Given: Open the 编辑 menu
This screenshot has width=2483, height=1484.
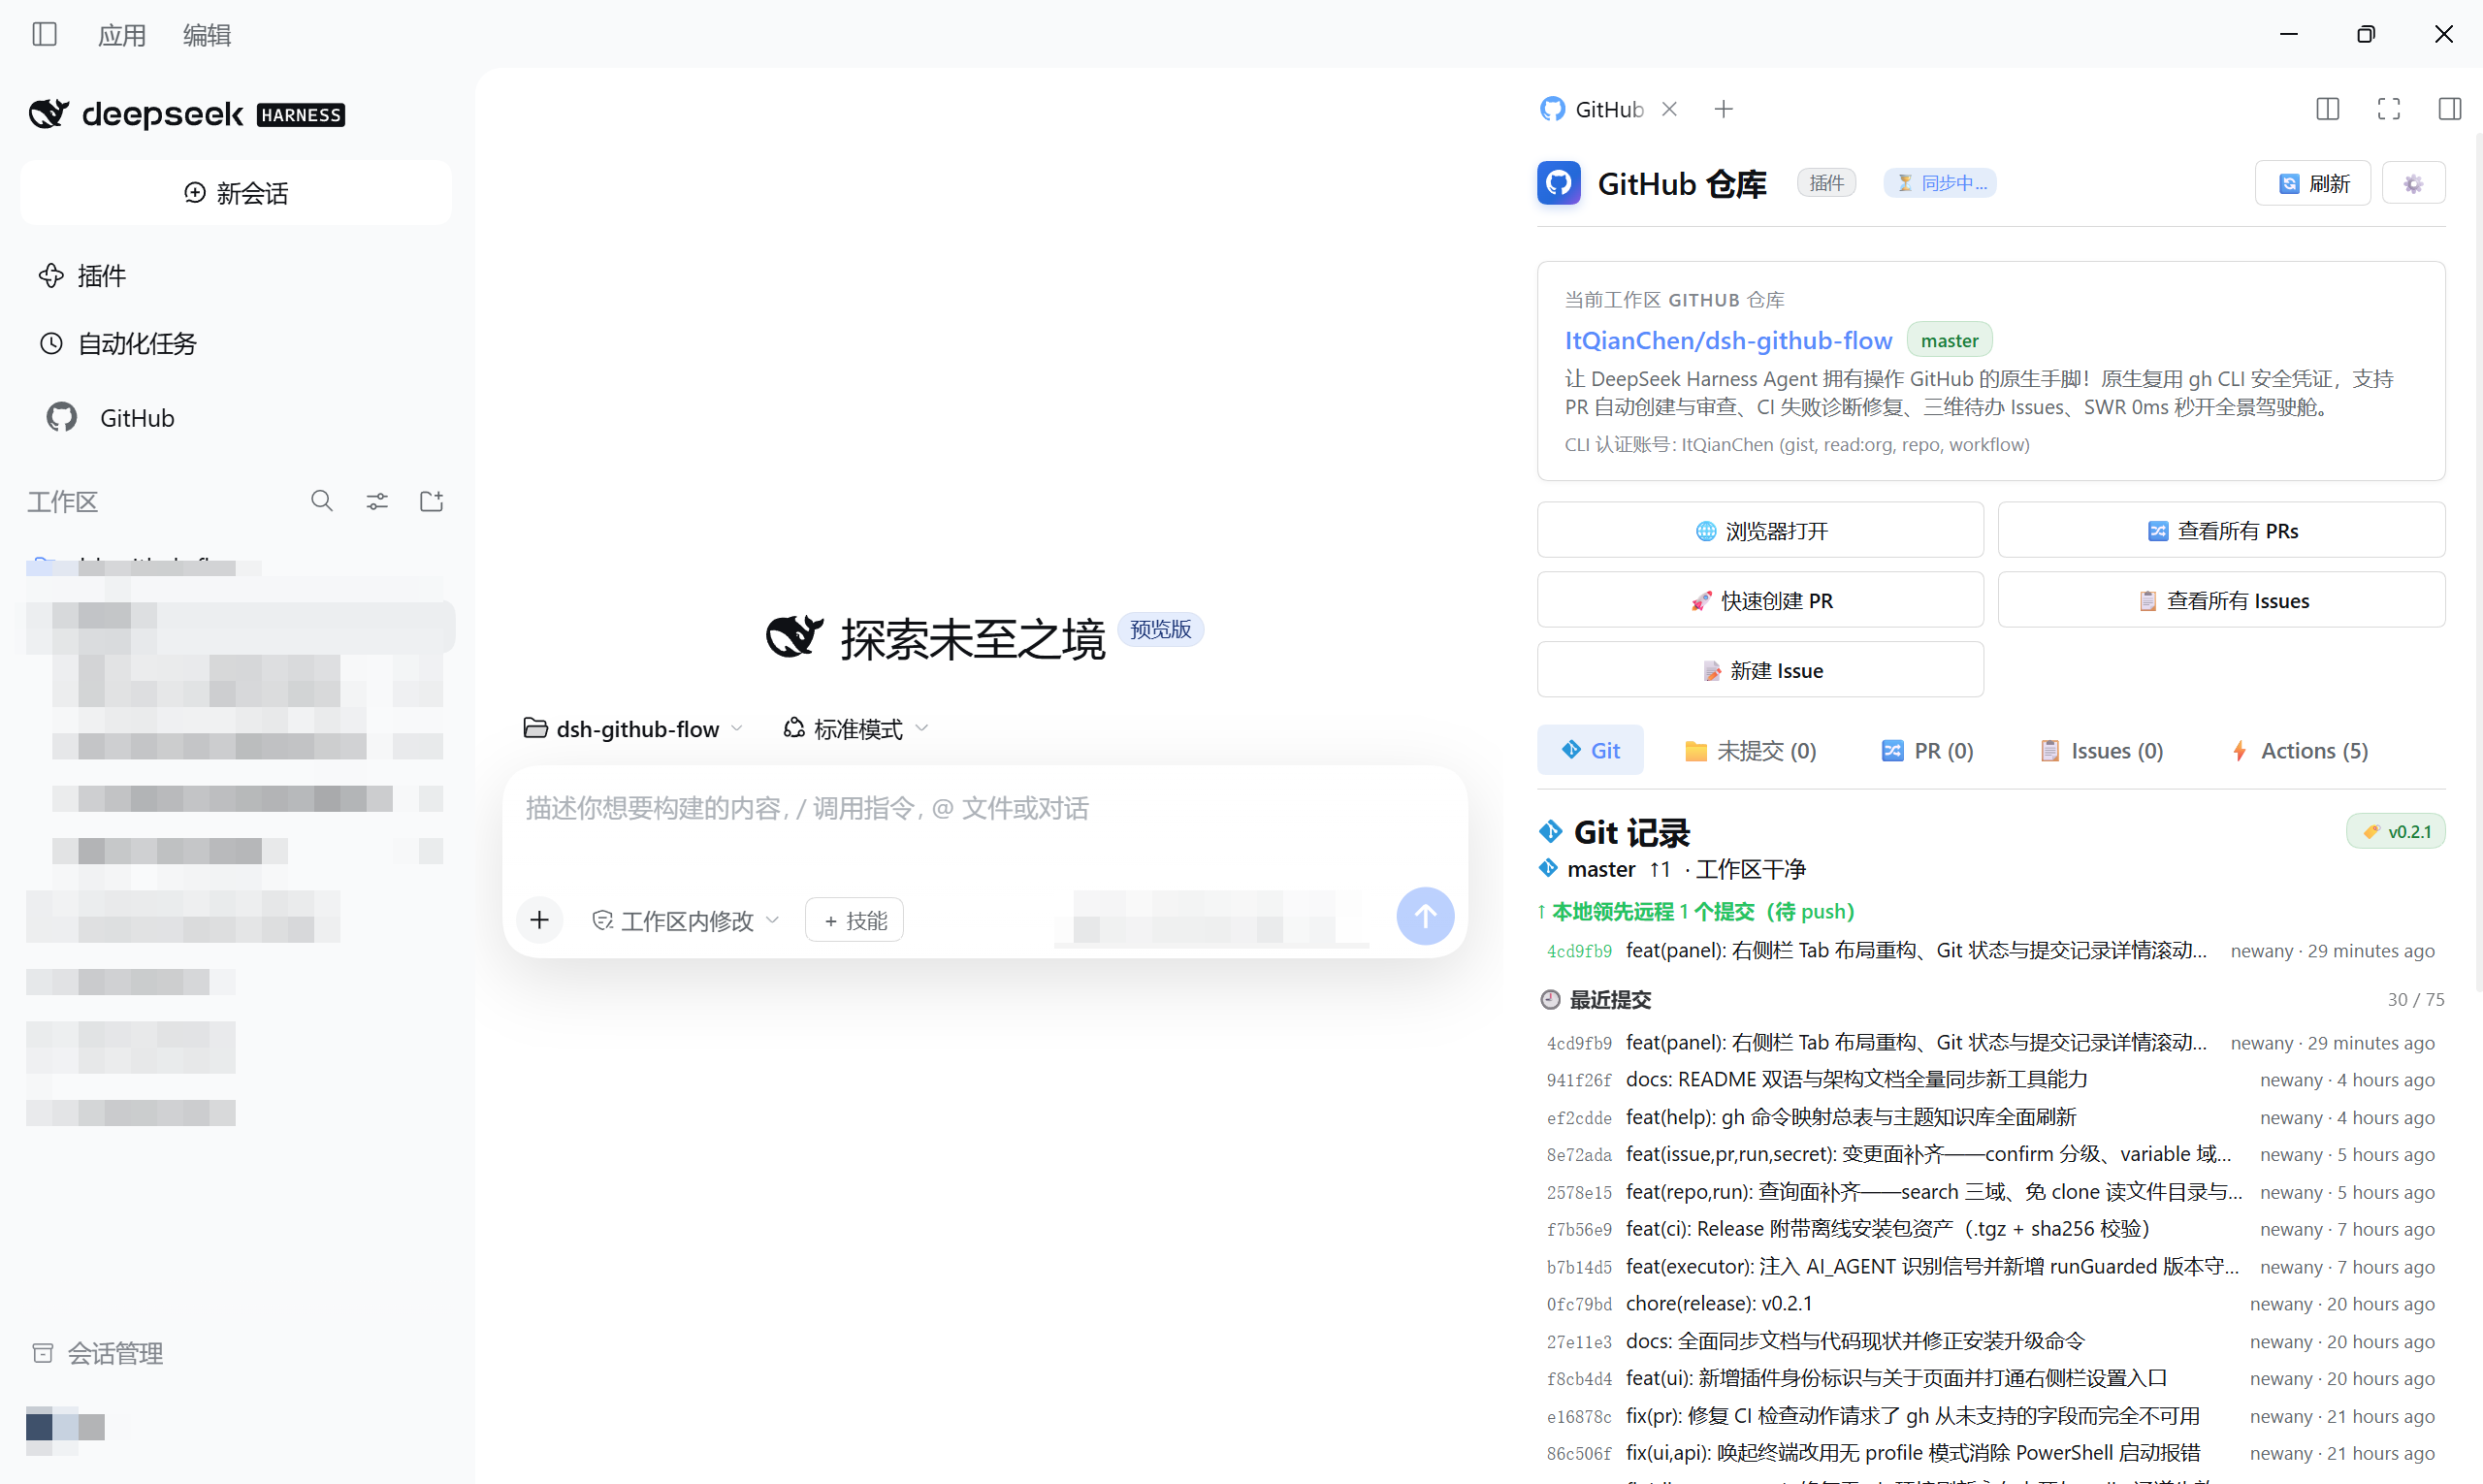Looking at the screenshot, I should pyautogui.click(x=207, y=35).
